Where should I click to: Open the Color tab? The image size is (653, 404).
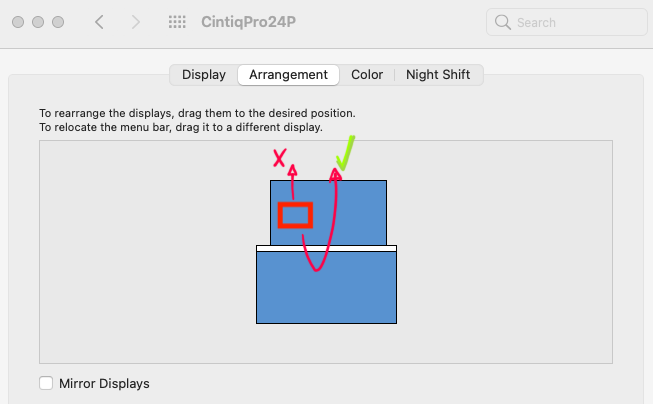point(367,74)
